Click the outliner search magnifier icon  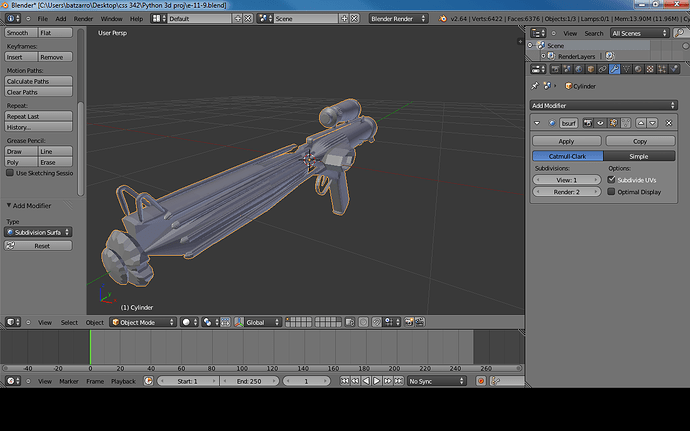[x=680, y=33]
